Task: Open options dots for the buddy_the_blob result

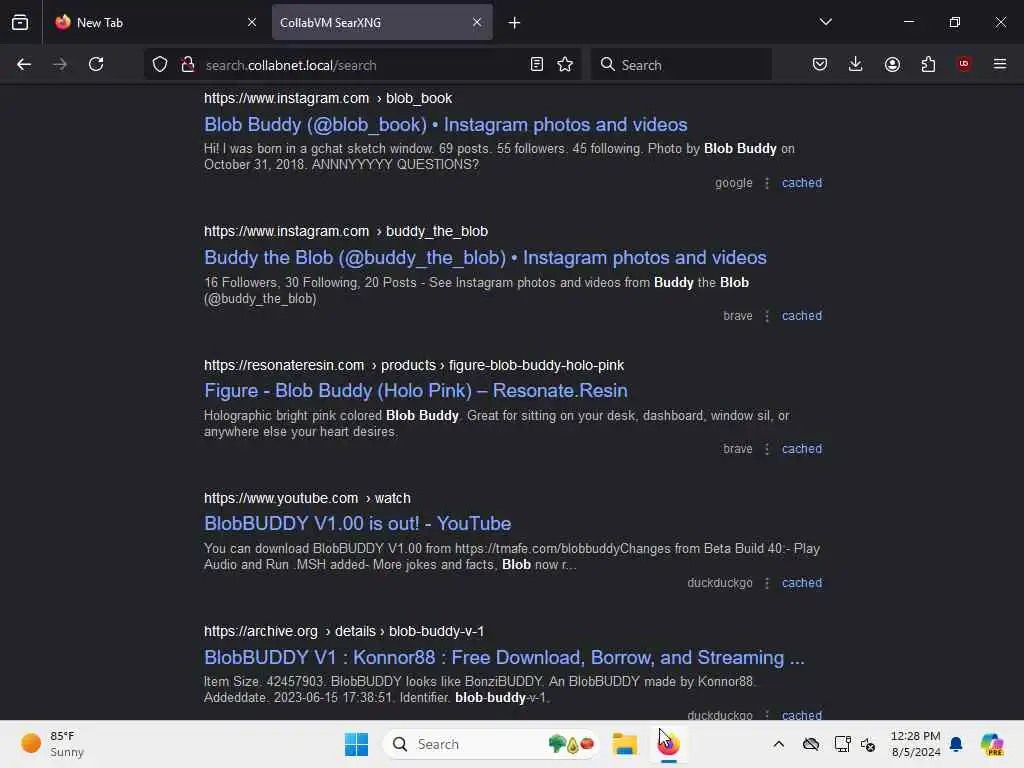Action: (x=767, y=317)
